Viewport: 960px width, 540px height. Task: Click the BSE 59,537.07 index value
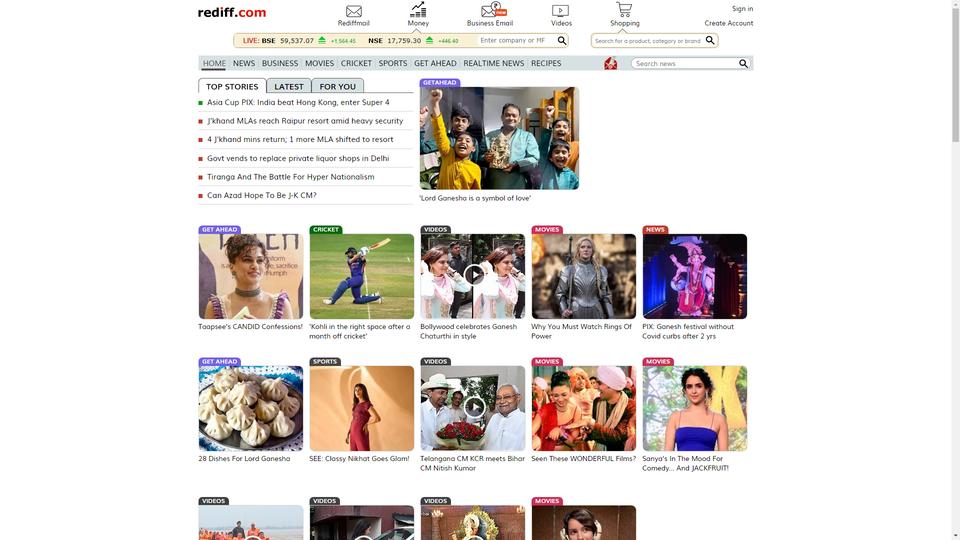[297, 40]
